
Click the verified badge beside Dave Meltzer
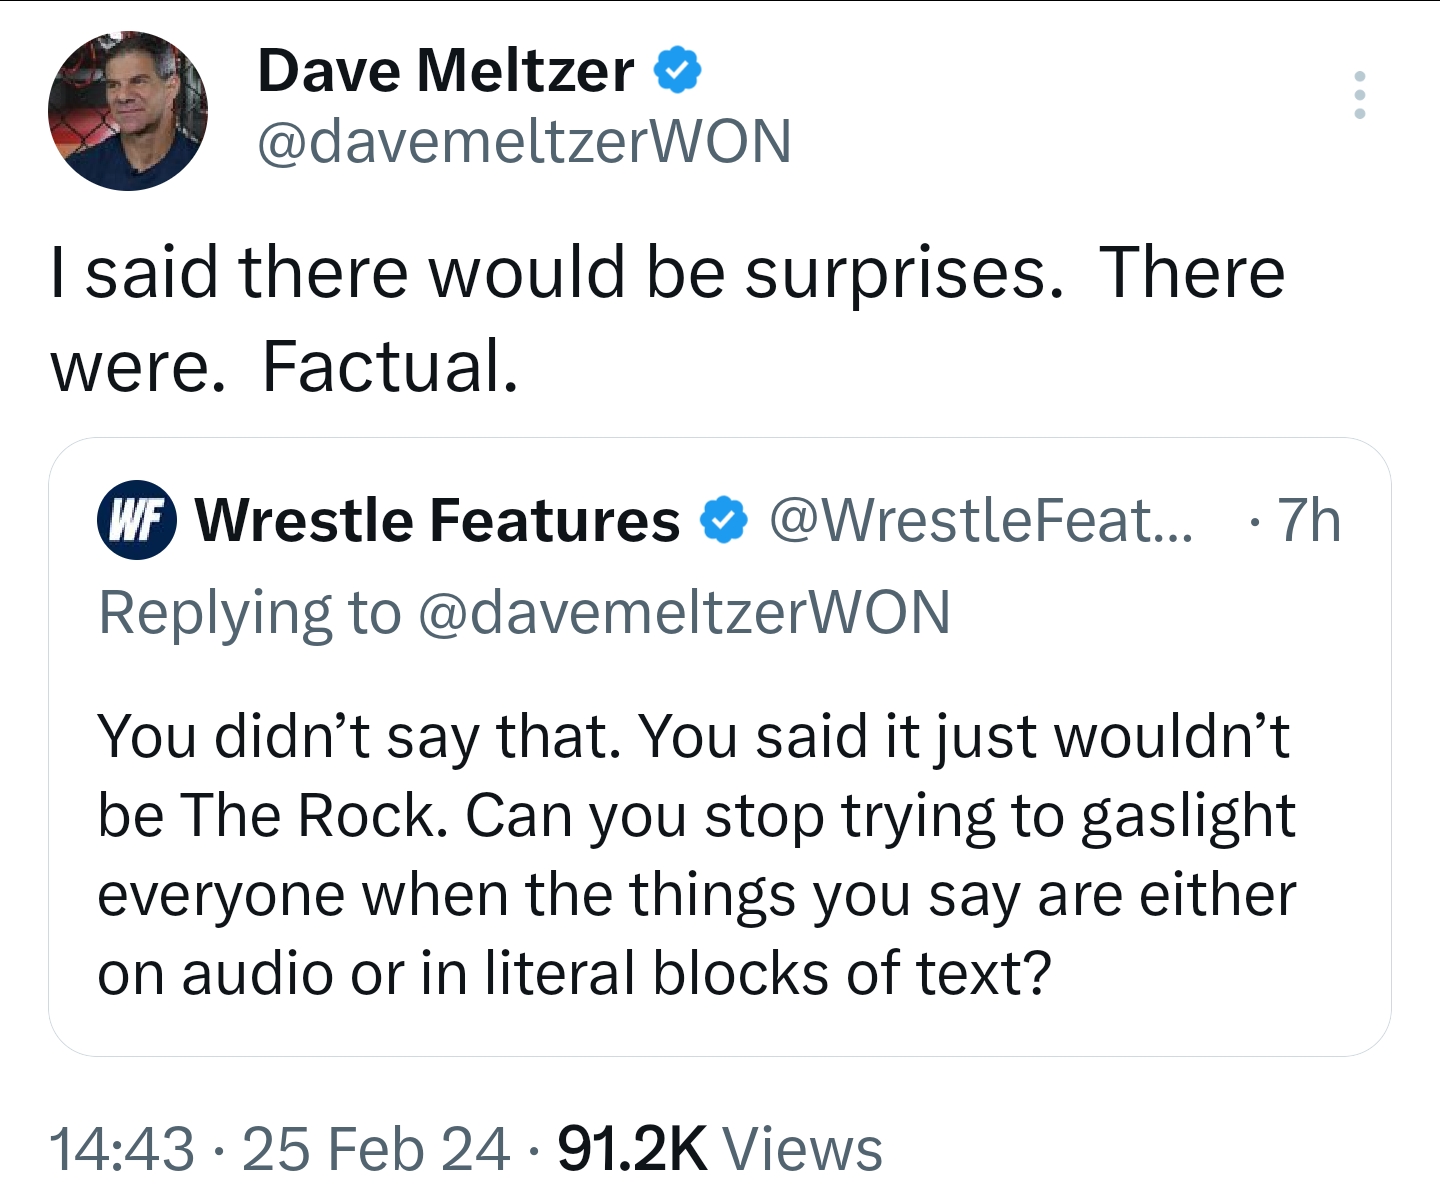(x=677, y=70)
